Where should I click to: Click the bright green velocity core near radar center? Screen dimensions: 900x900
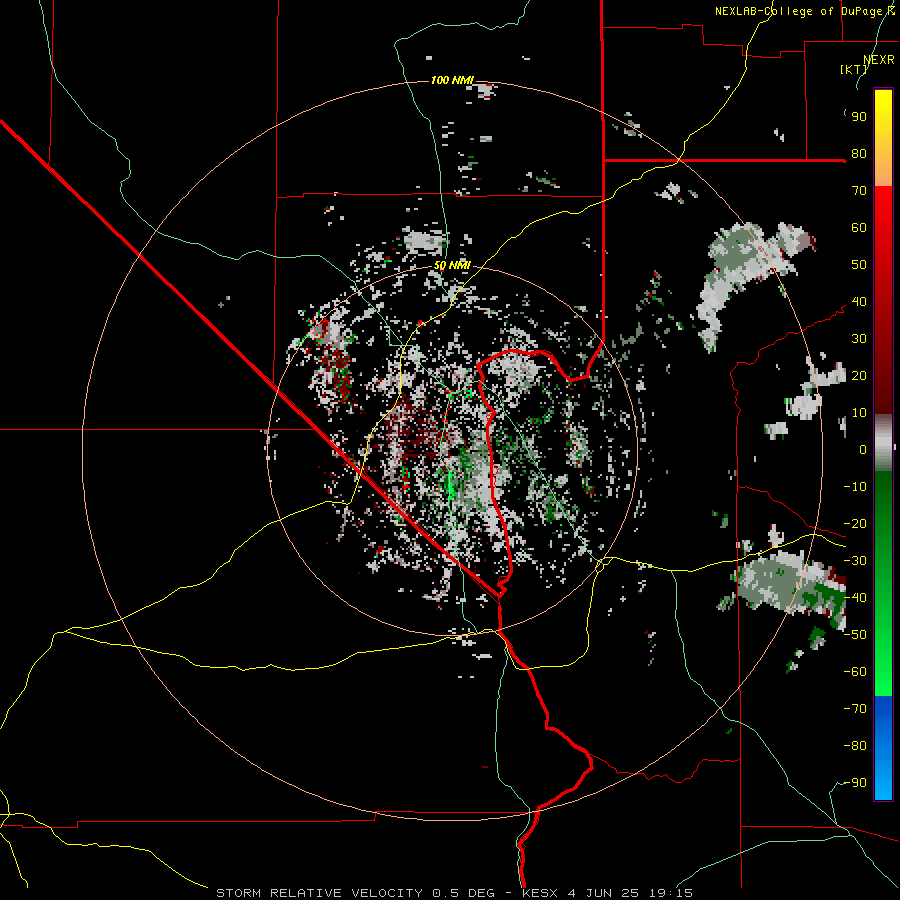[451, 485]
